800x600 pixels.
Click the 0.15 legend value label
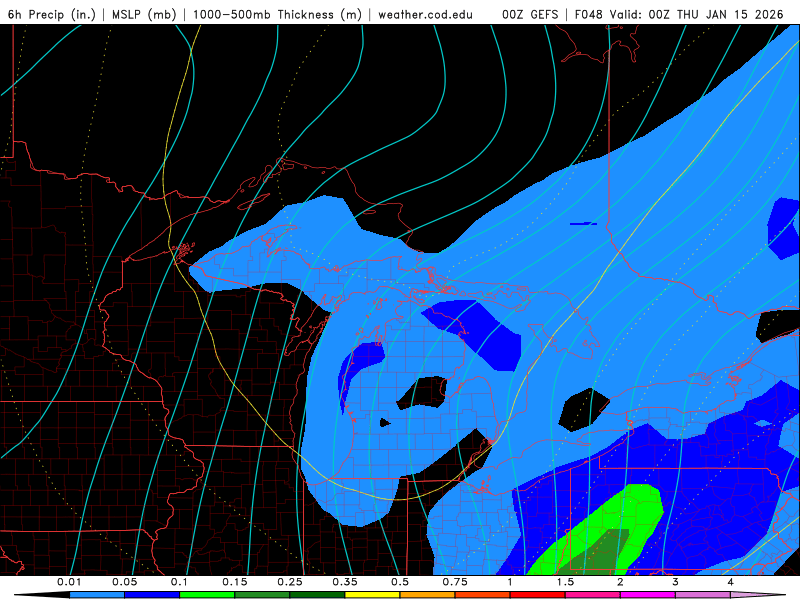[x=235, y=582]
